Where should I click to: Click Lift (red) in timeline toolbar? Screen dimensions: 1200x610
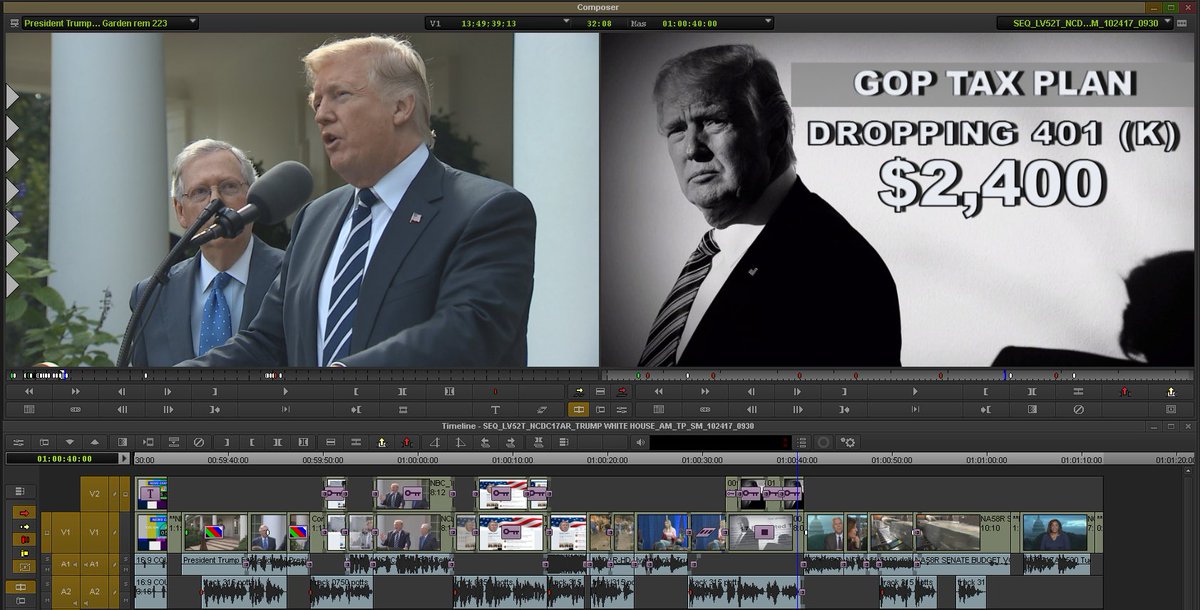(407, 444)
